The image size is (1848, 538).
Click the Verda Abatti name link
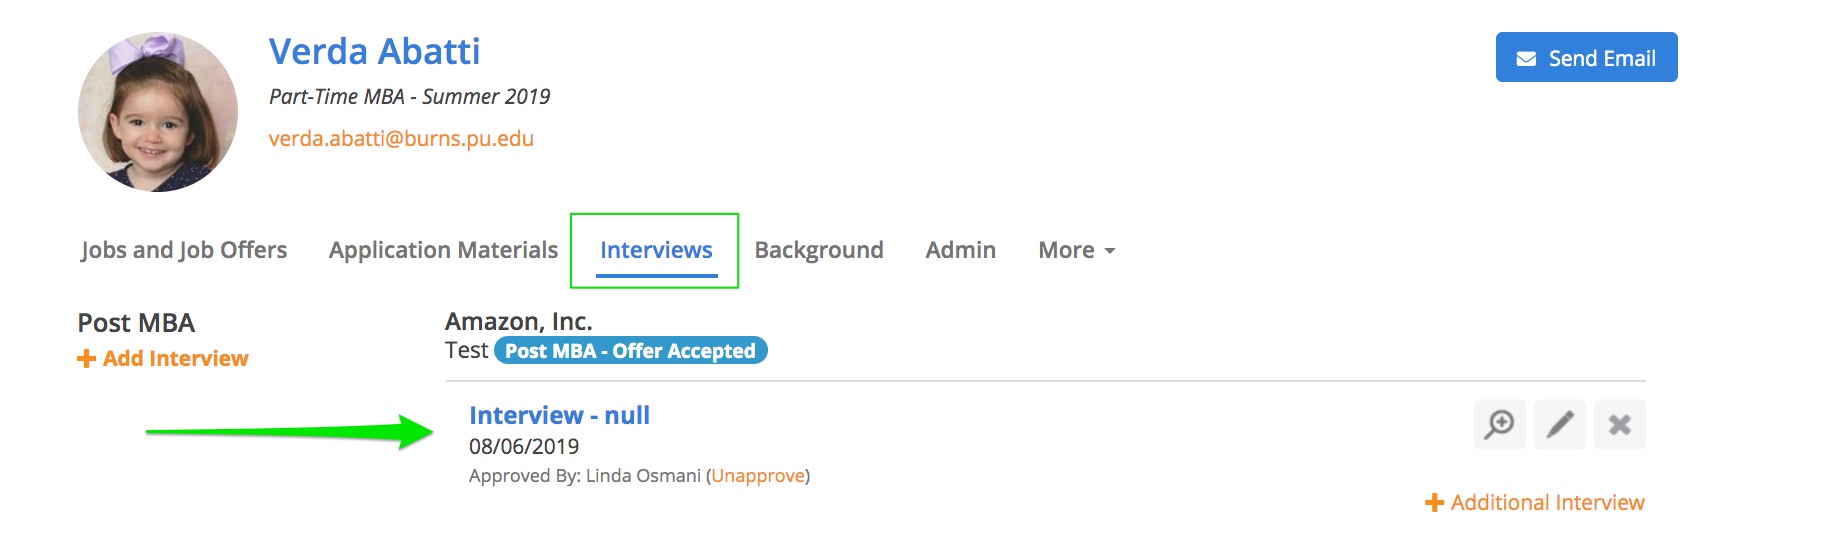tap(374, 52)
